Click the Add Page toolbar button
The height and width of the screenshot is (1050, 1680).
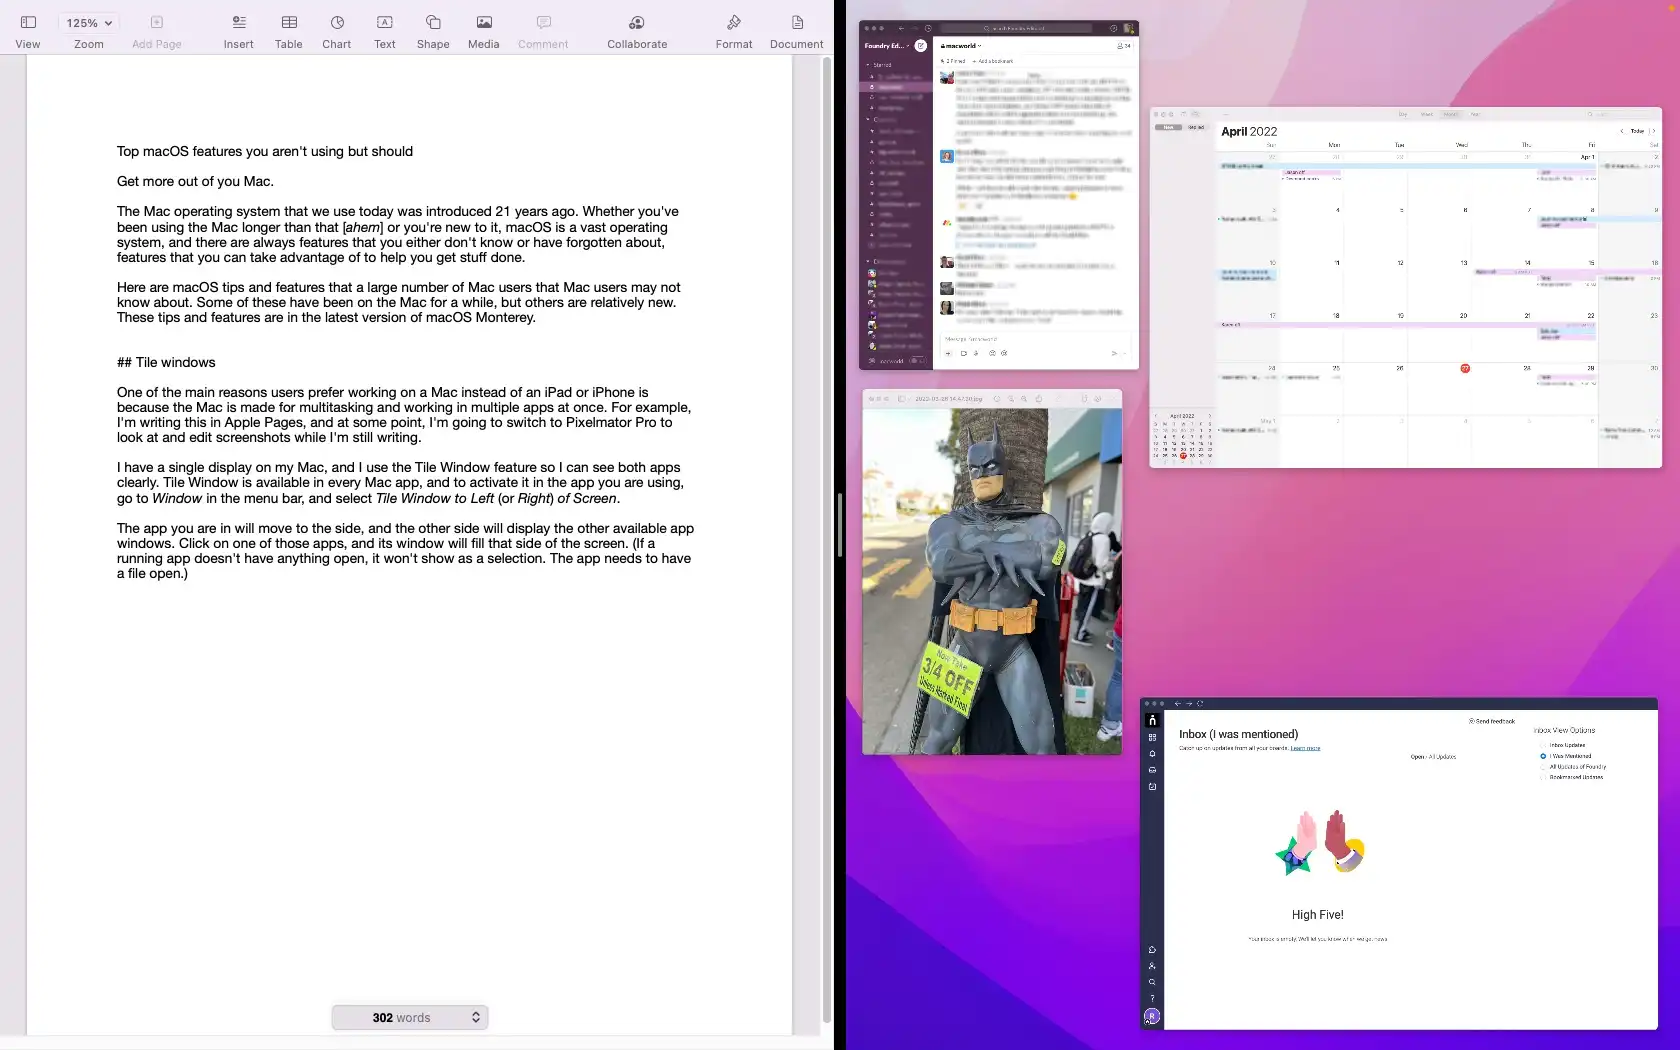click(x=156, y=31)
